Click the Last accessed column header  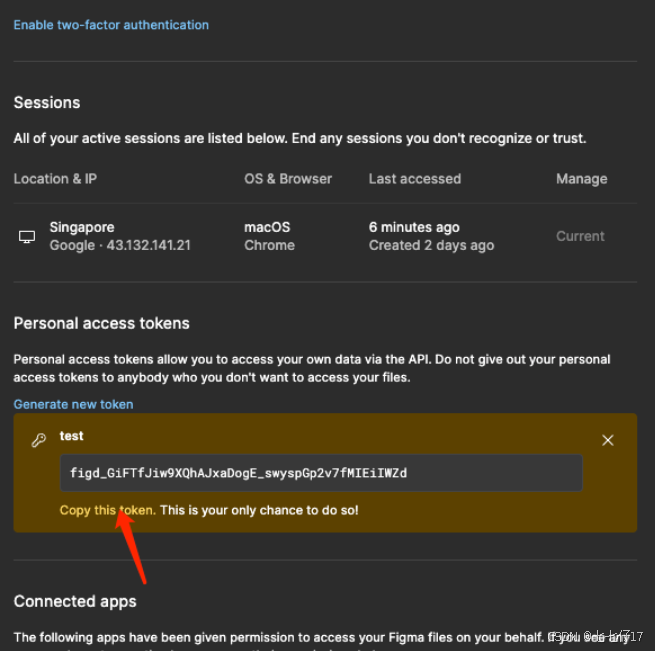(415, 179)
